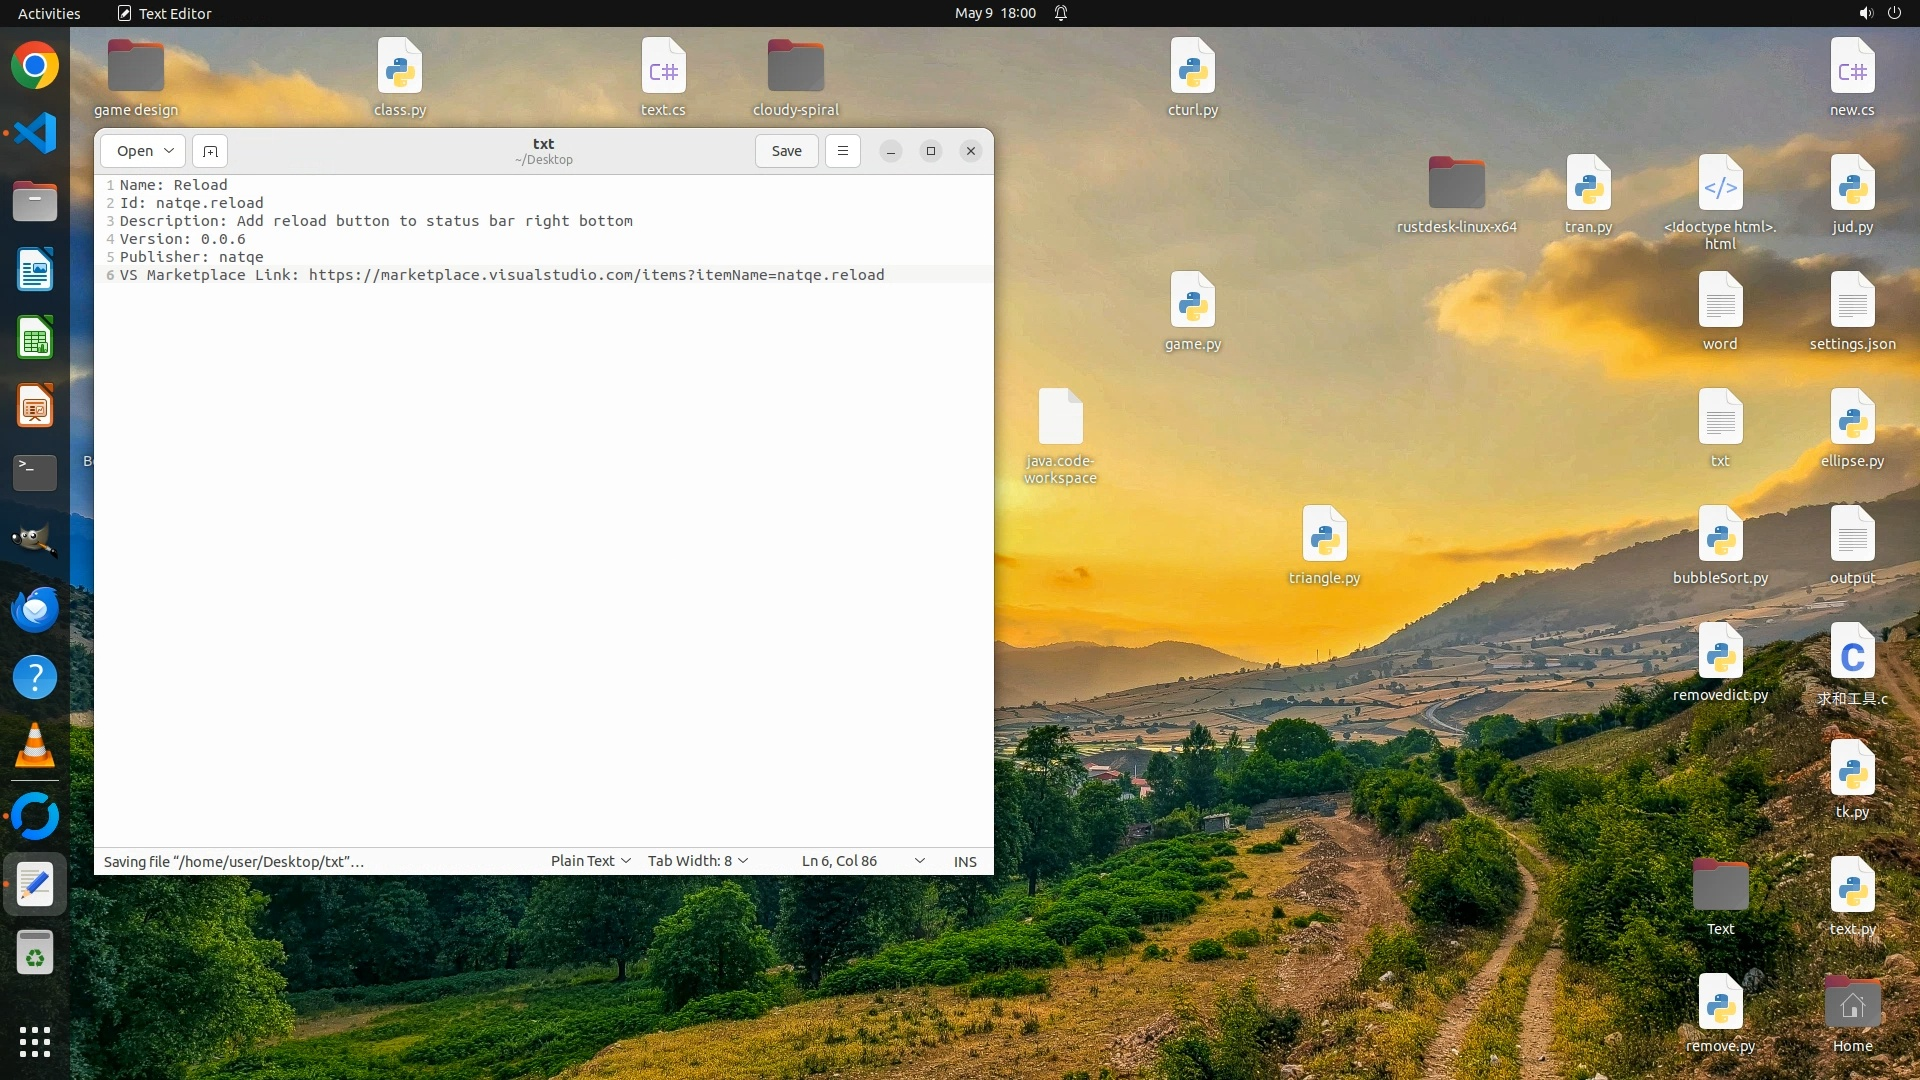1920x1080 pixels.
Task: Click the new tab icon in editor header
Action: (210, 151)
